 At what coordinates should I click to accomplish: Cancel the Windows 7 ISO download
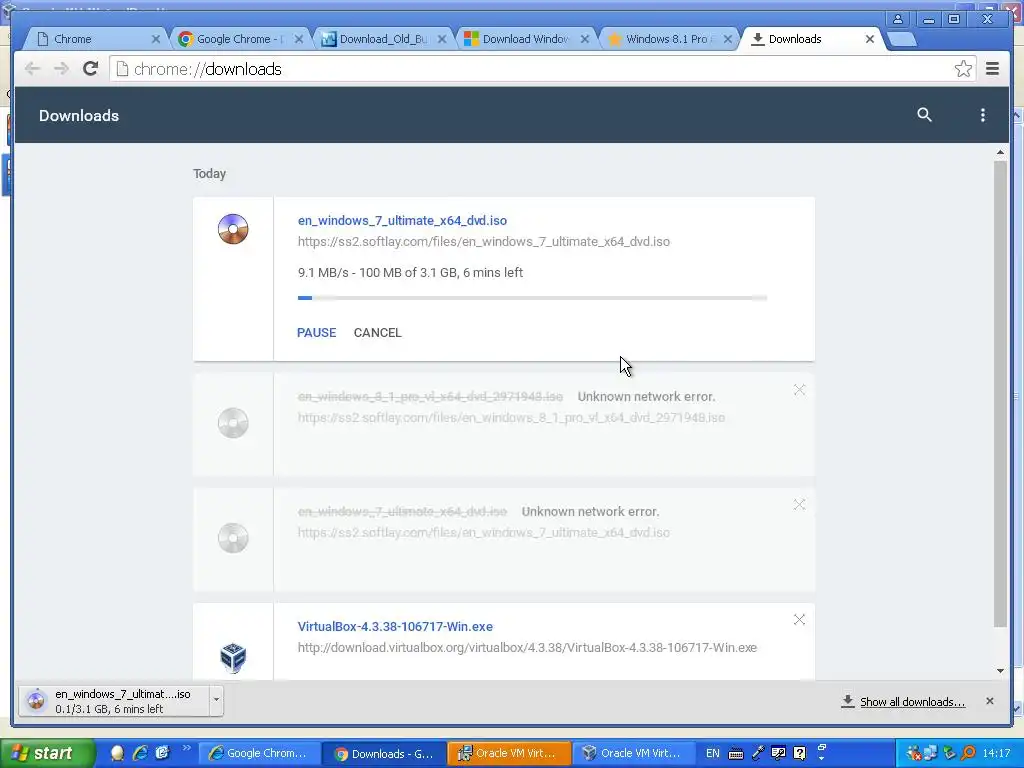377,332
